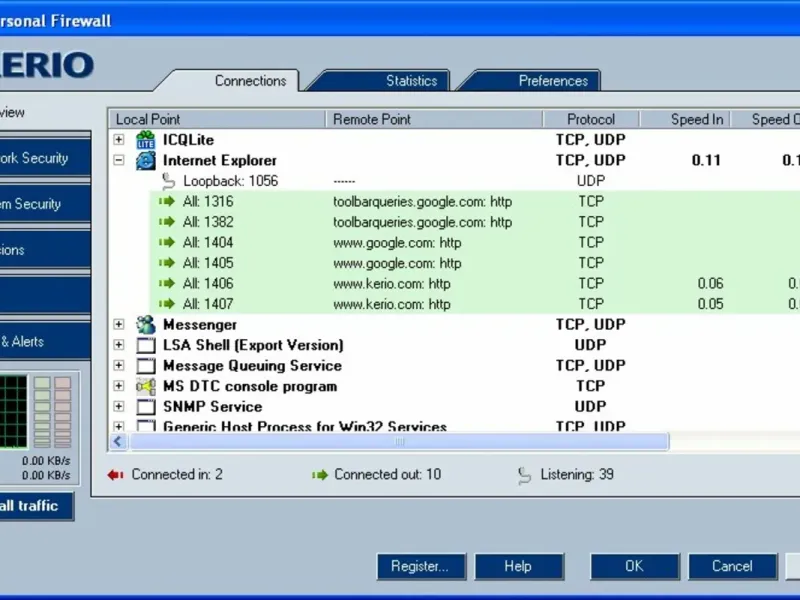Click the outgoing arrow icon for All: 1406
Viewport: 800px width, 600px height.
point(167,283)
